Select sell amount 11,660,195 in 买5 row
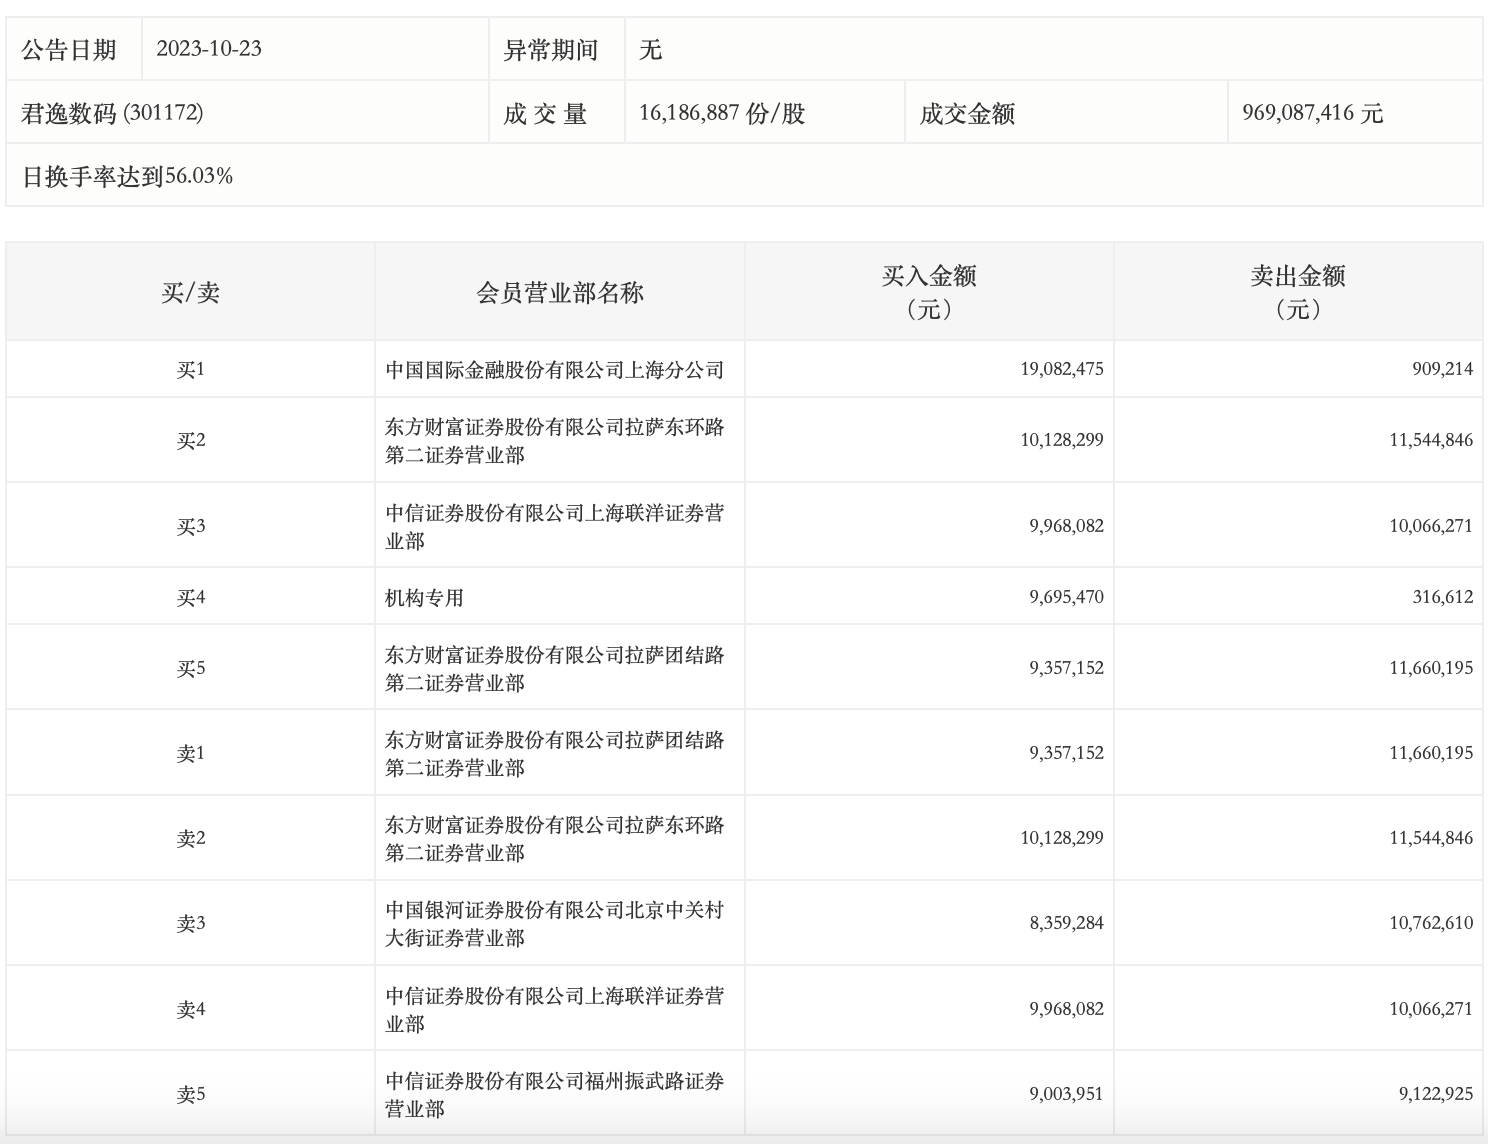The height and width of the screenshot is (1144, 1488). click(1431, 668)
